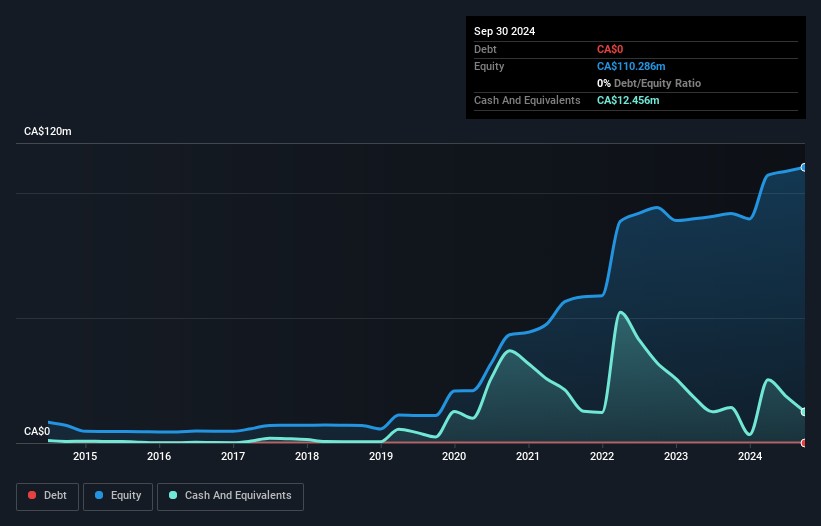Click the Debt CA$0 value in tooltip

(x=611, y=49)
